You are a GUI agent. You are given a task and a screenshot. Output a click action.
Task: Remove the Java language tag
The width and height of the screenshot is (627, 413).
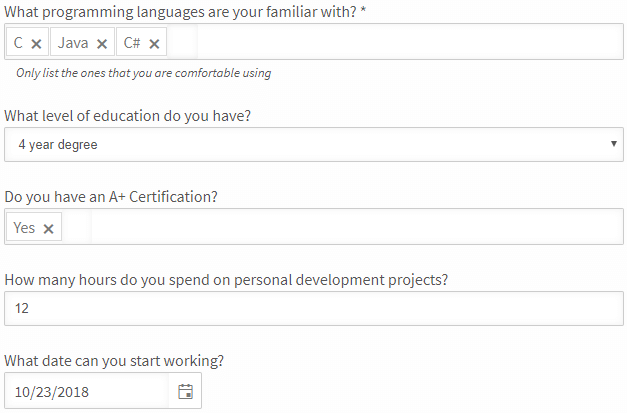(102, 44)
